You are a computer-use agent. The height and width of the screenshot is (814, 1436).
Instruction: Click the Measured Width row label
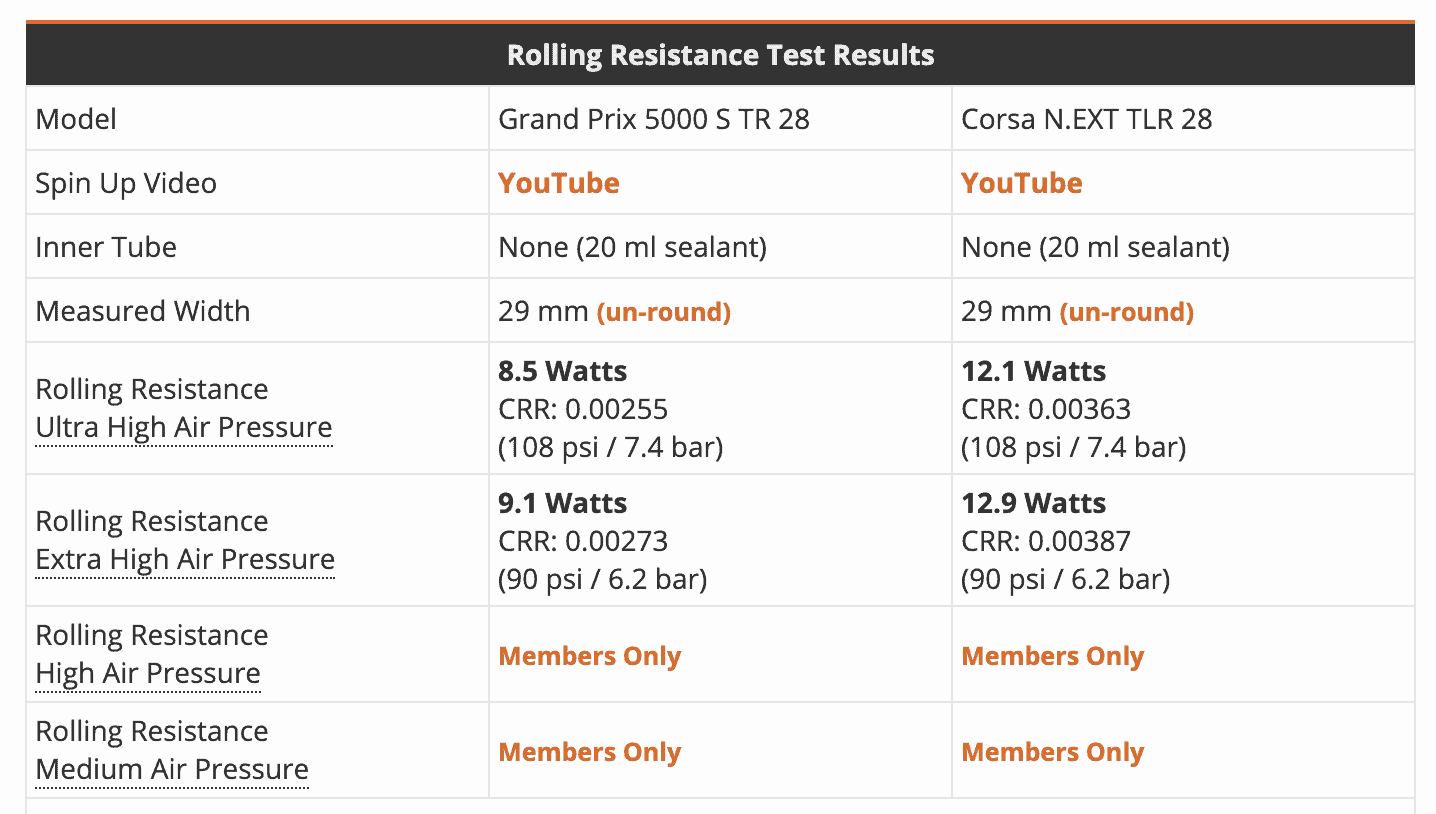[143, 311]
